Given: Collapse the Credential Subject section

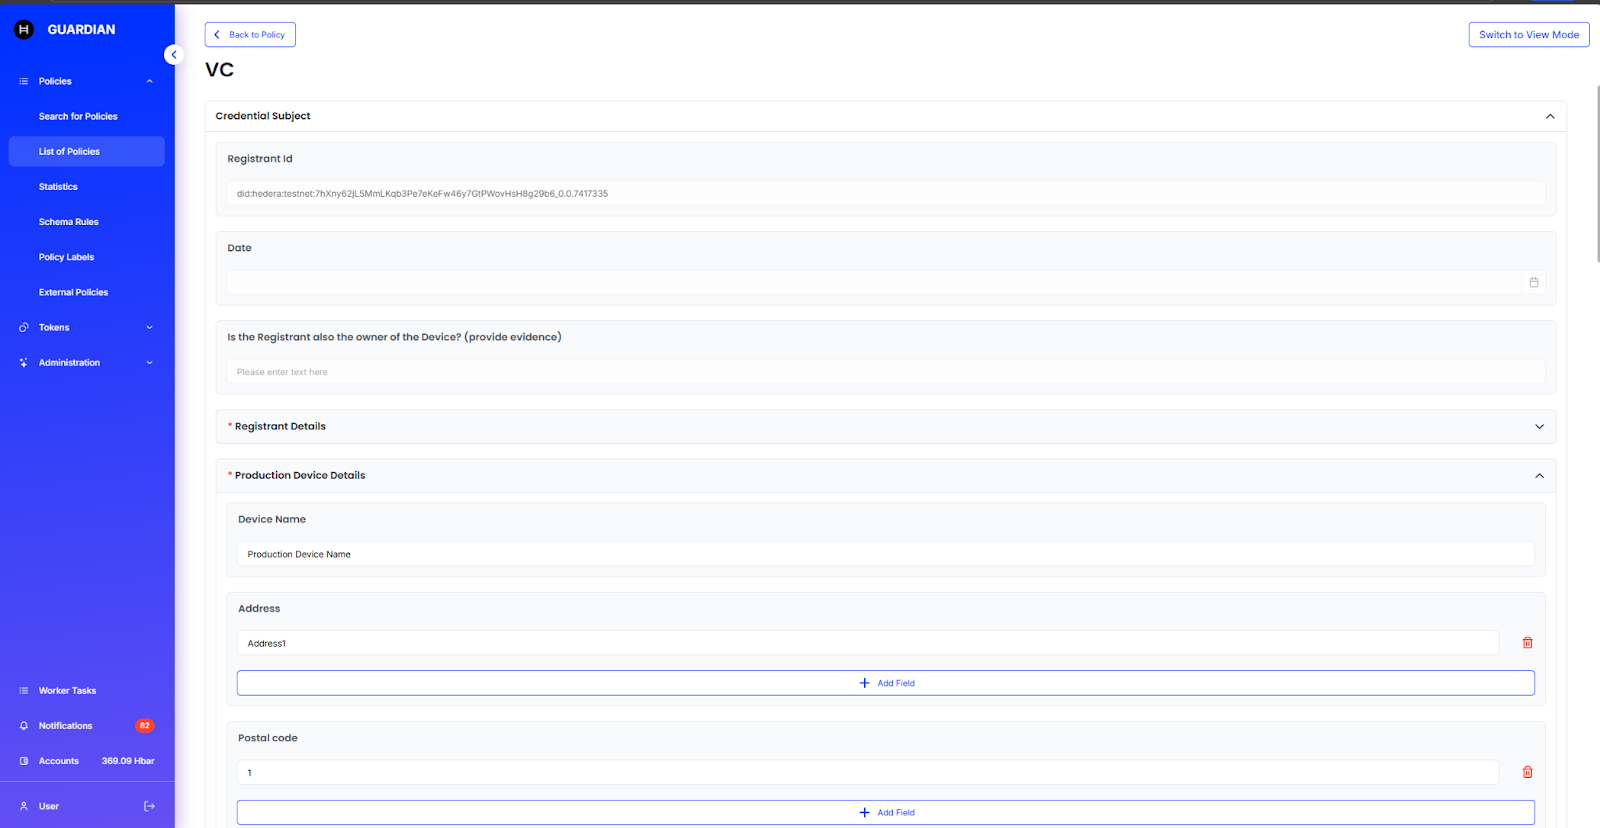Looking at the screenshot, I should [1549, 116].
